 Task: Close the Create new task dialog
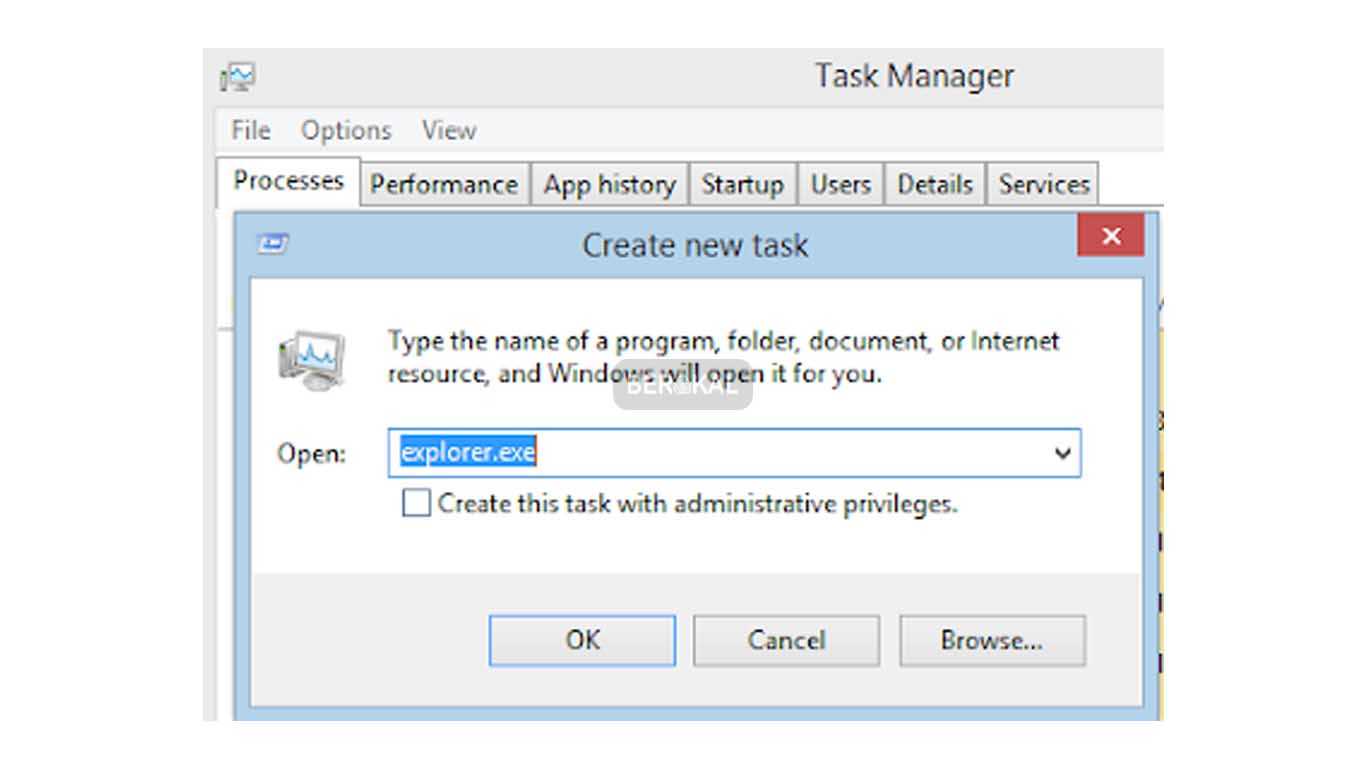(x=1111, y=237)
